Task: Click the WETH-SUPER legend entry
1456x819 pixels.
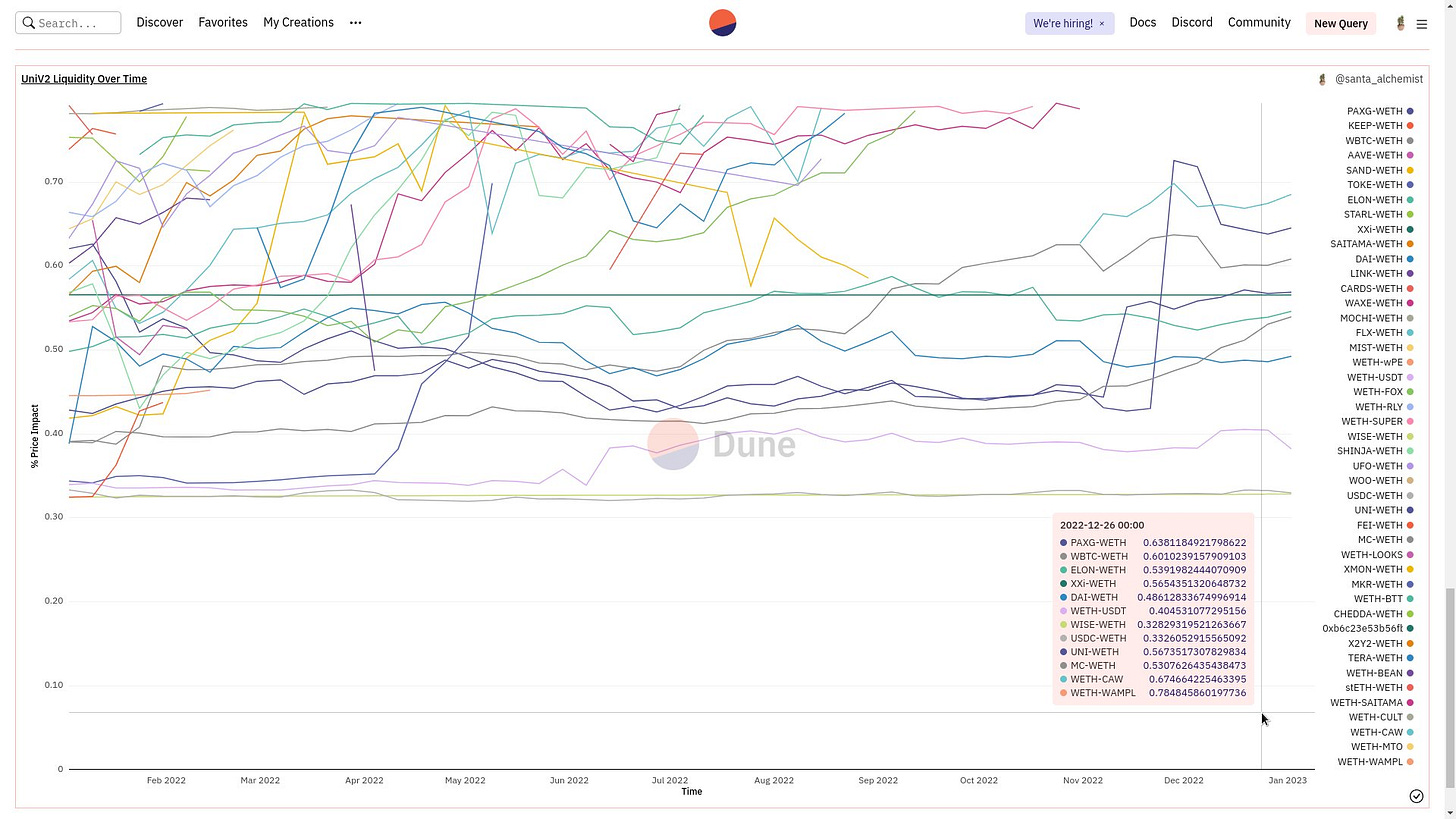Action: pyautogui.click(x=1378, y=421)
